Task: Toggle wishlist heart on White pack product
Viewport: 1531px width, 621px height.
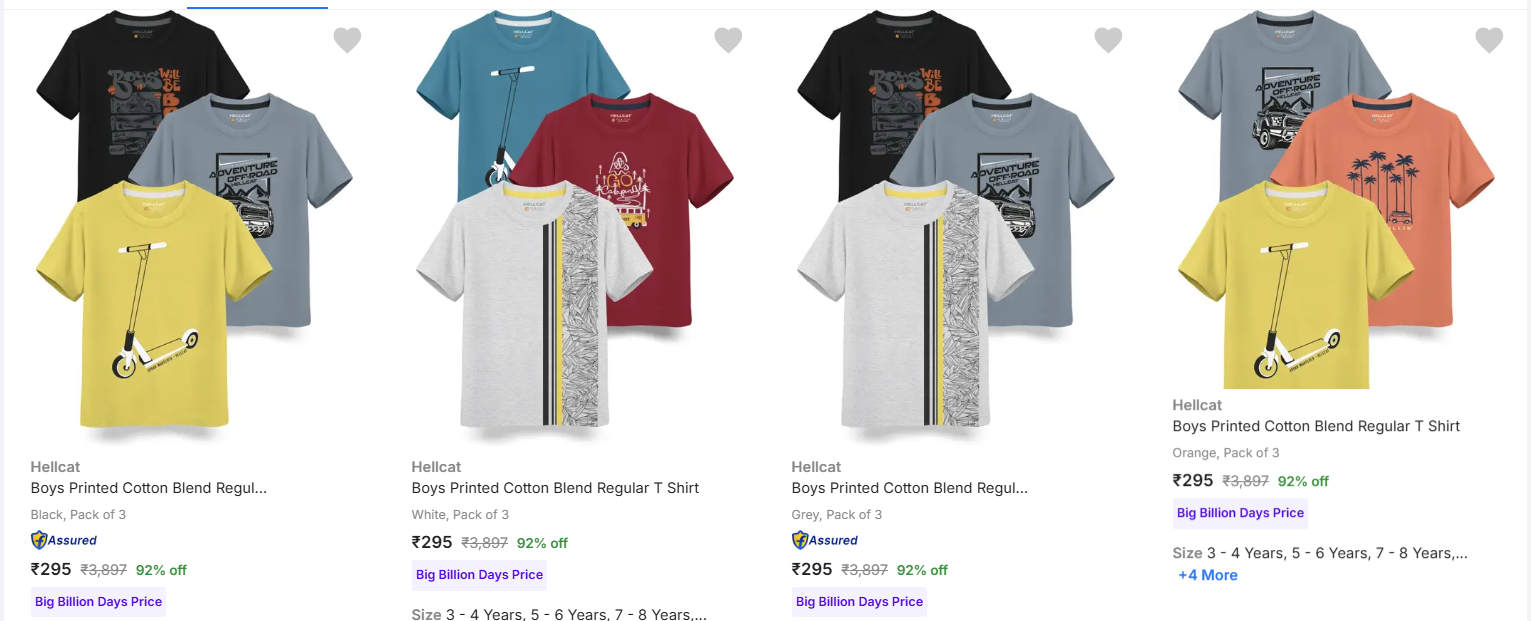Action: click(728, 40)
